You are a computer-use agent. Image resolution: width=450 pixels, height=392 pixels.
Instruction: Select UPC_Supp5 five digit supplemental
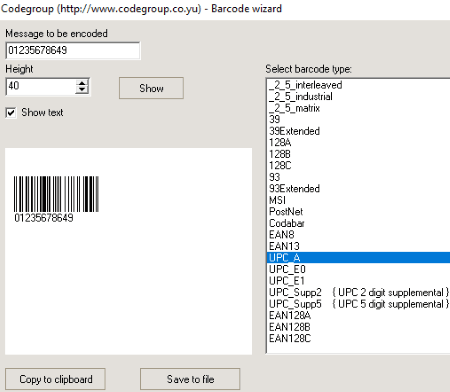click(359, 304)
